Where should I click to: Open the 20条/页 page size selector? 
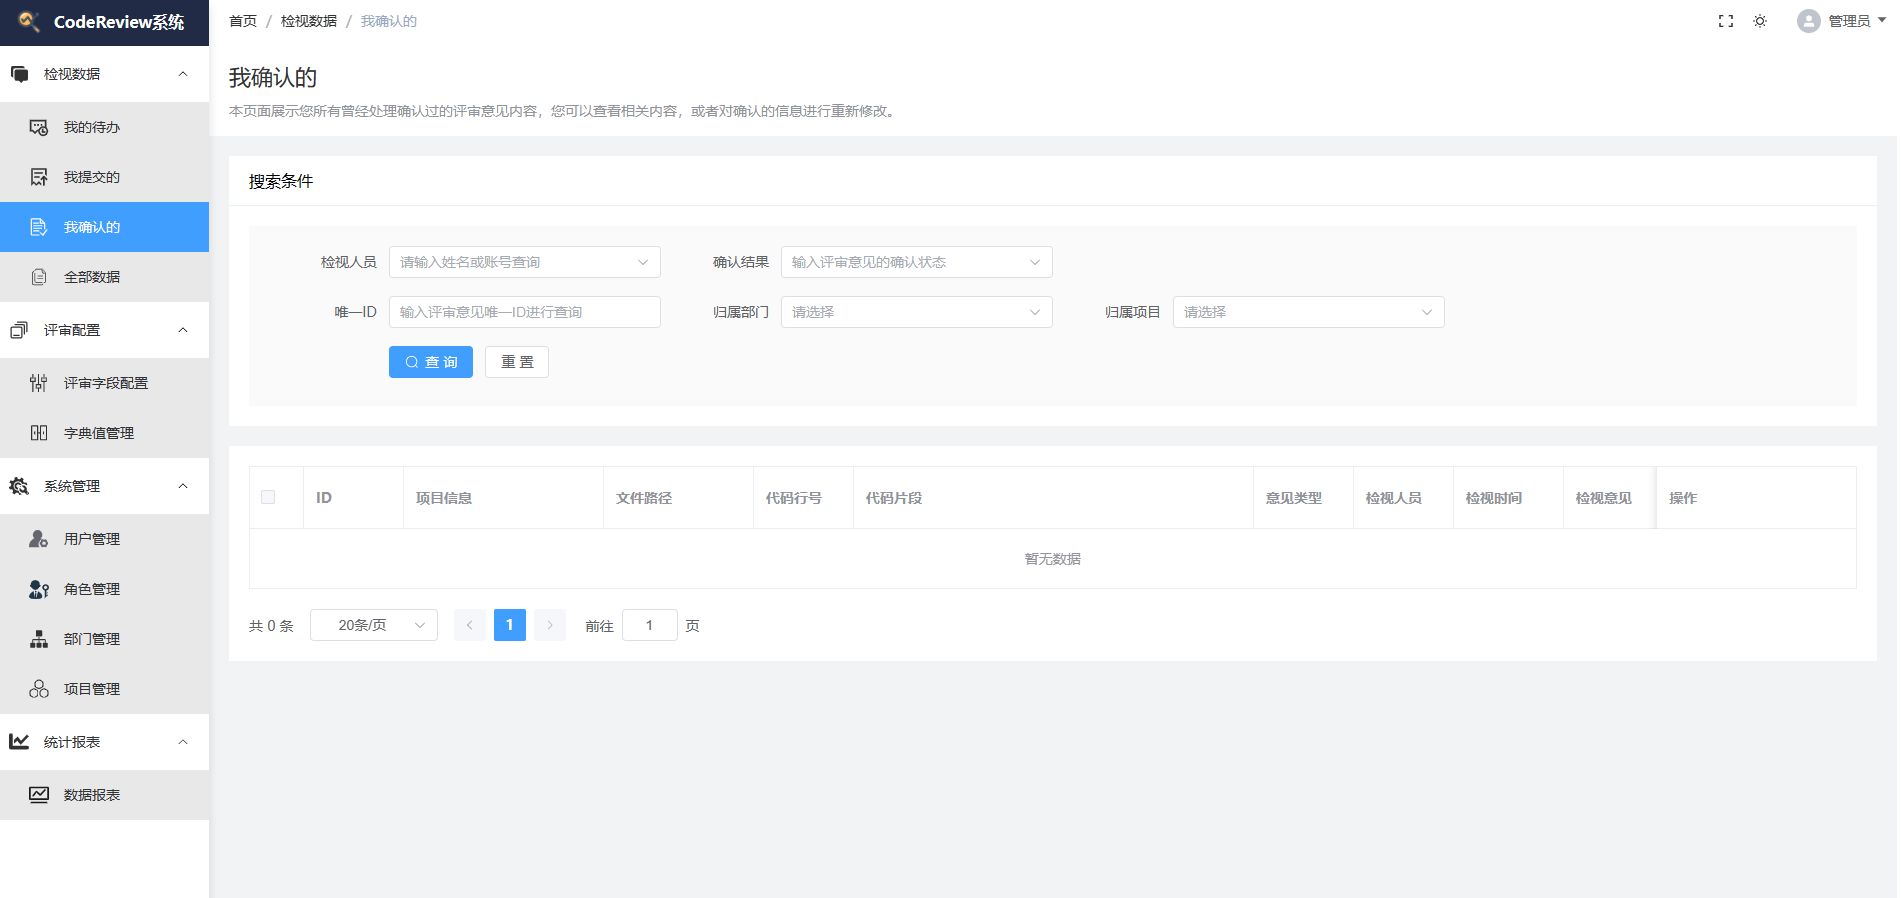click(x=373, y=625)
